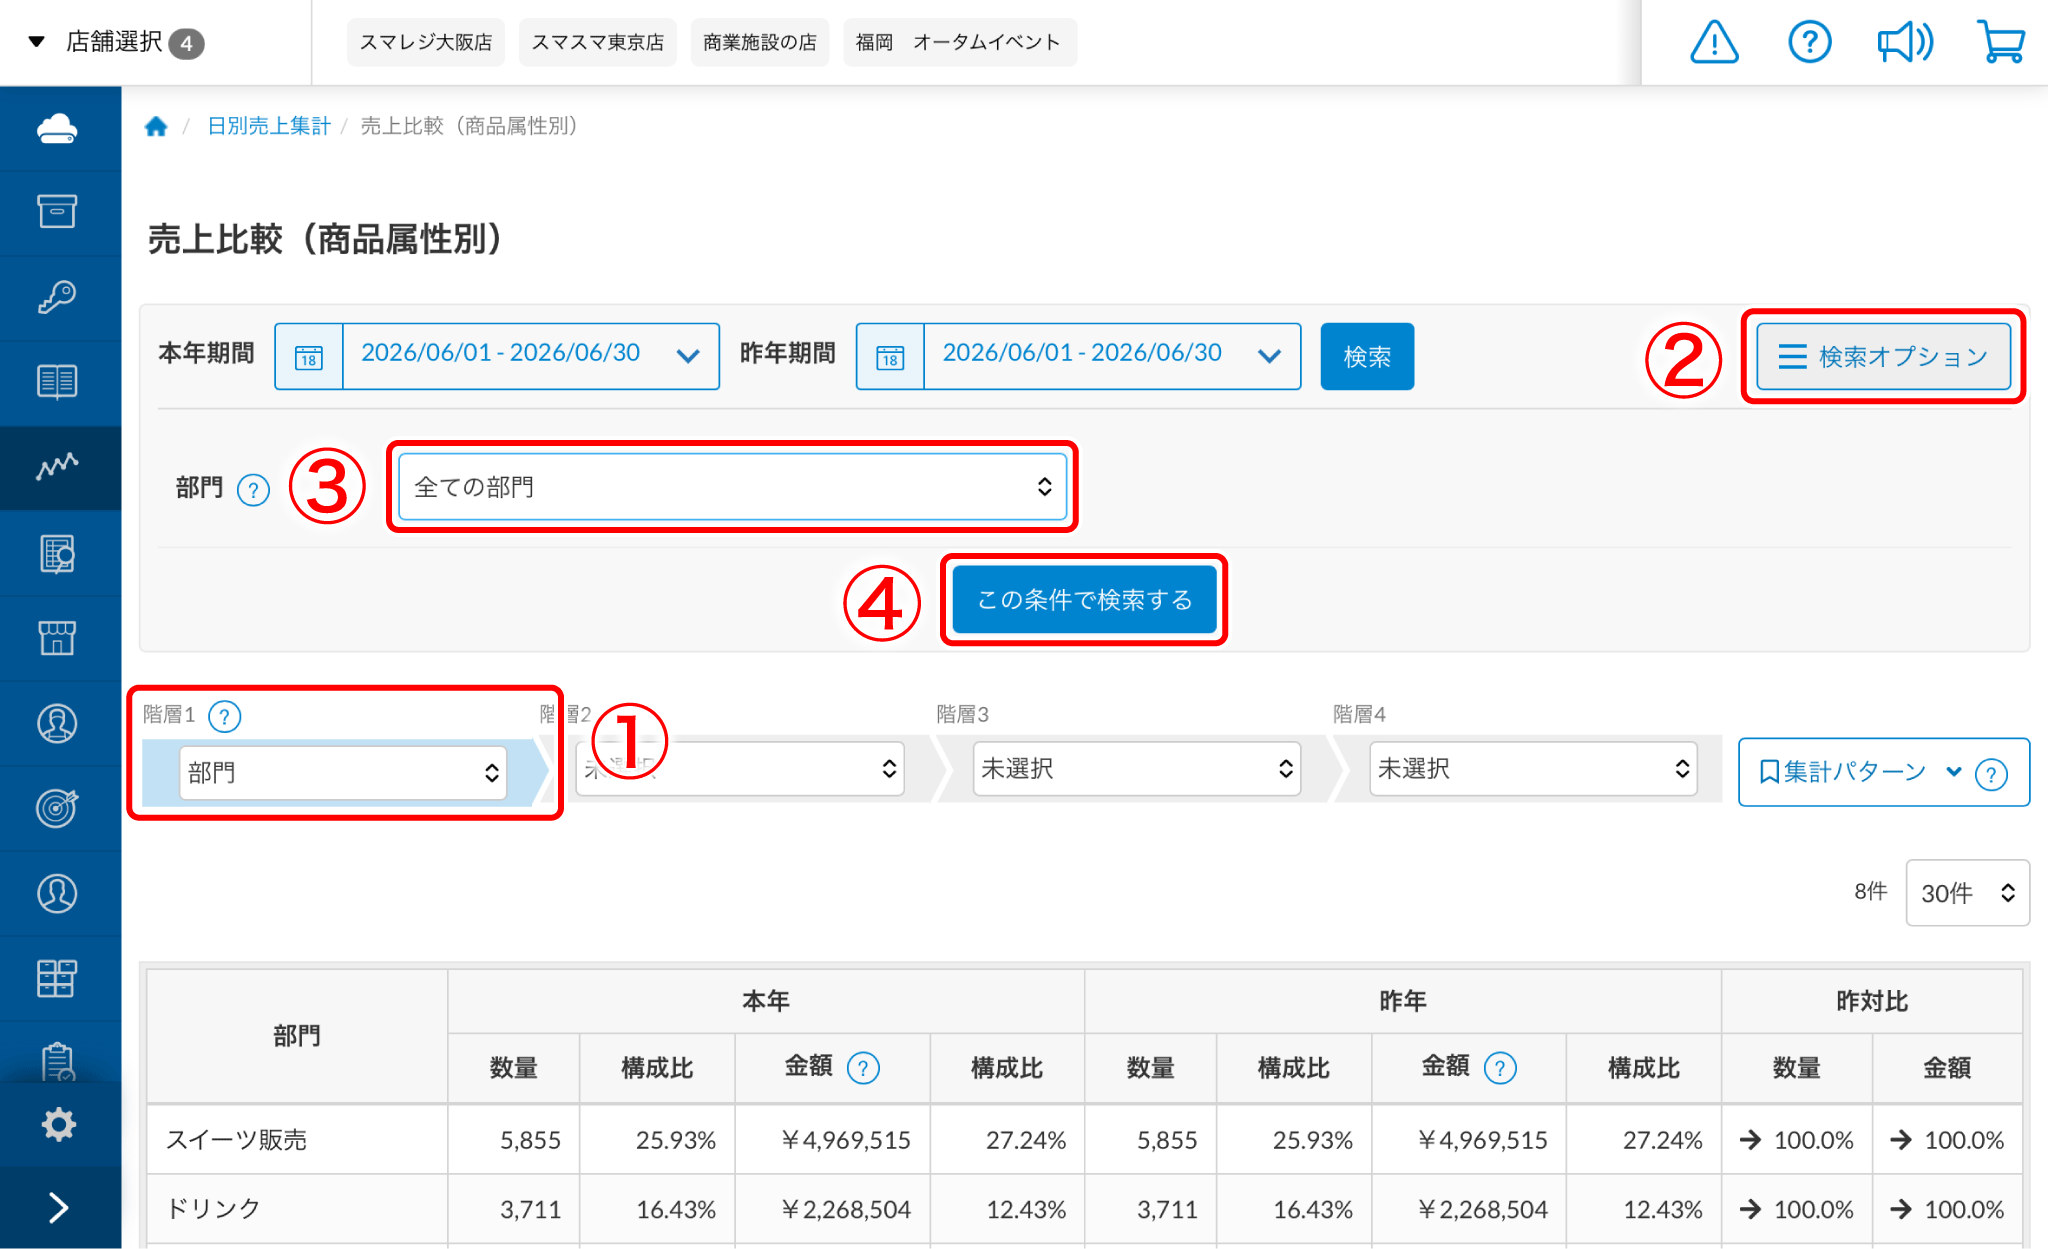The image size is (2048, 1249).
Task: Show help for 部門 filter
Action: pos(253,489)
